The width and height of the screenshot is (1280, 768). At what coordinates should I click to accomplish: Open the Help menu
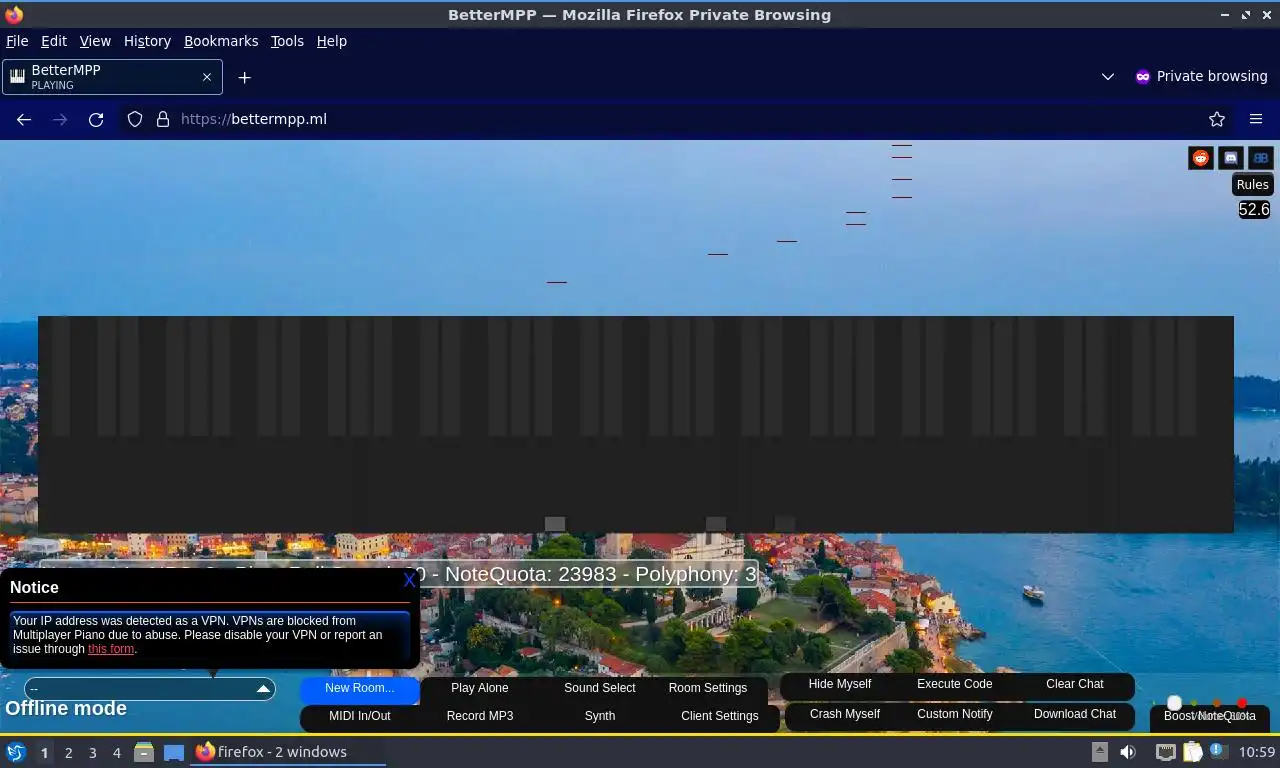(332, 41)
